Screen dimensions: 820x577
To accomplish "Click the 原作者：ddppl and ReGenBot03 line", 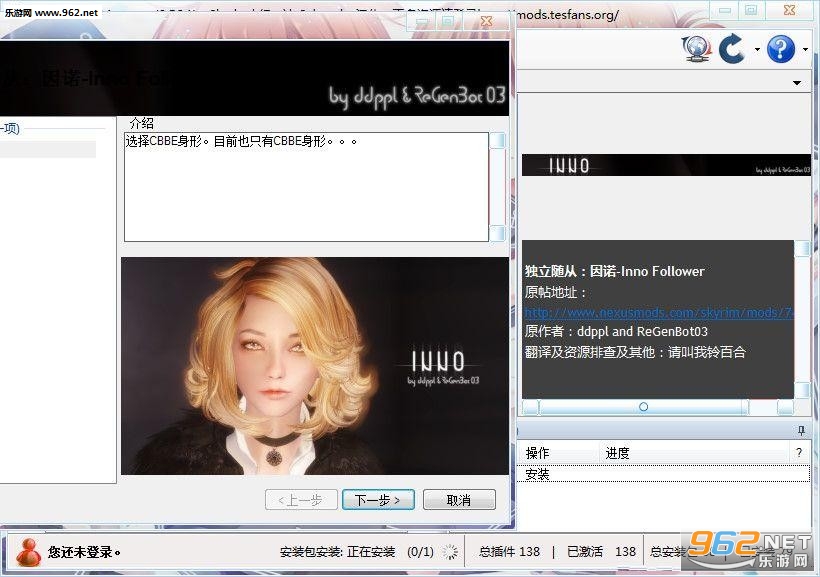I will coord(616,332).
